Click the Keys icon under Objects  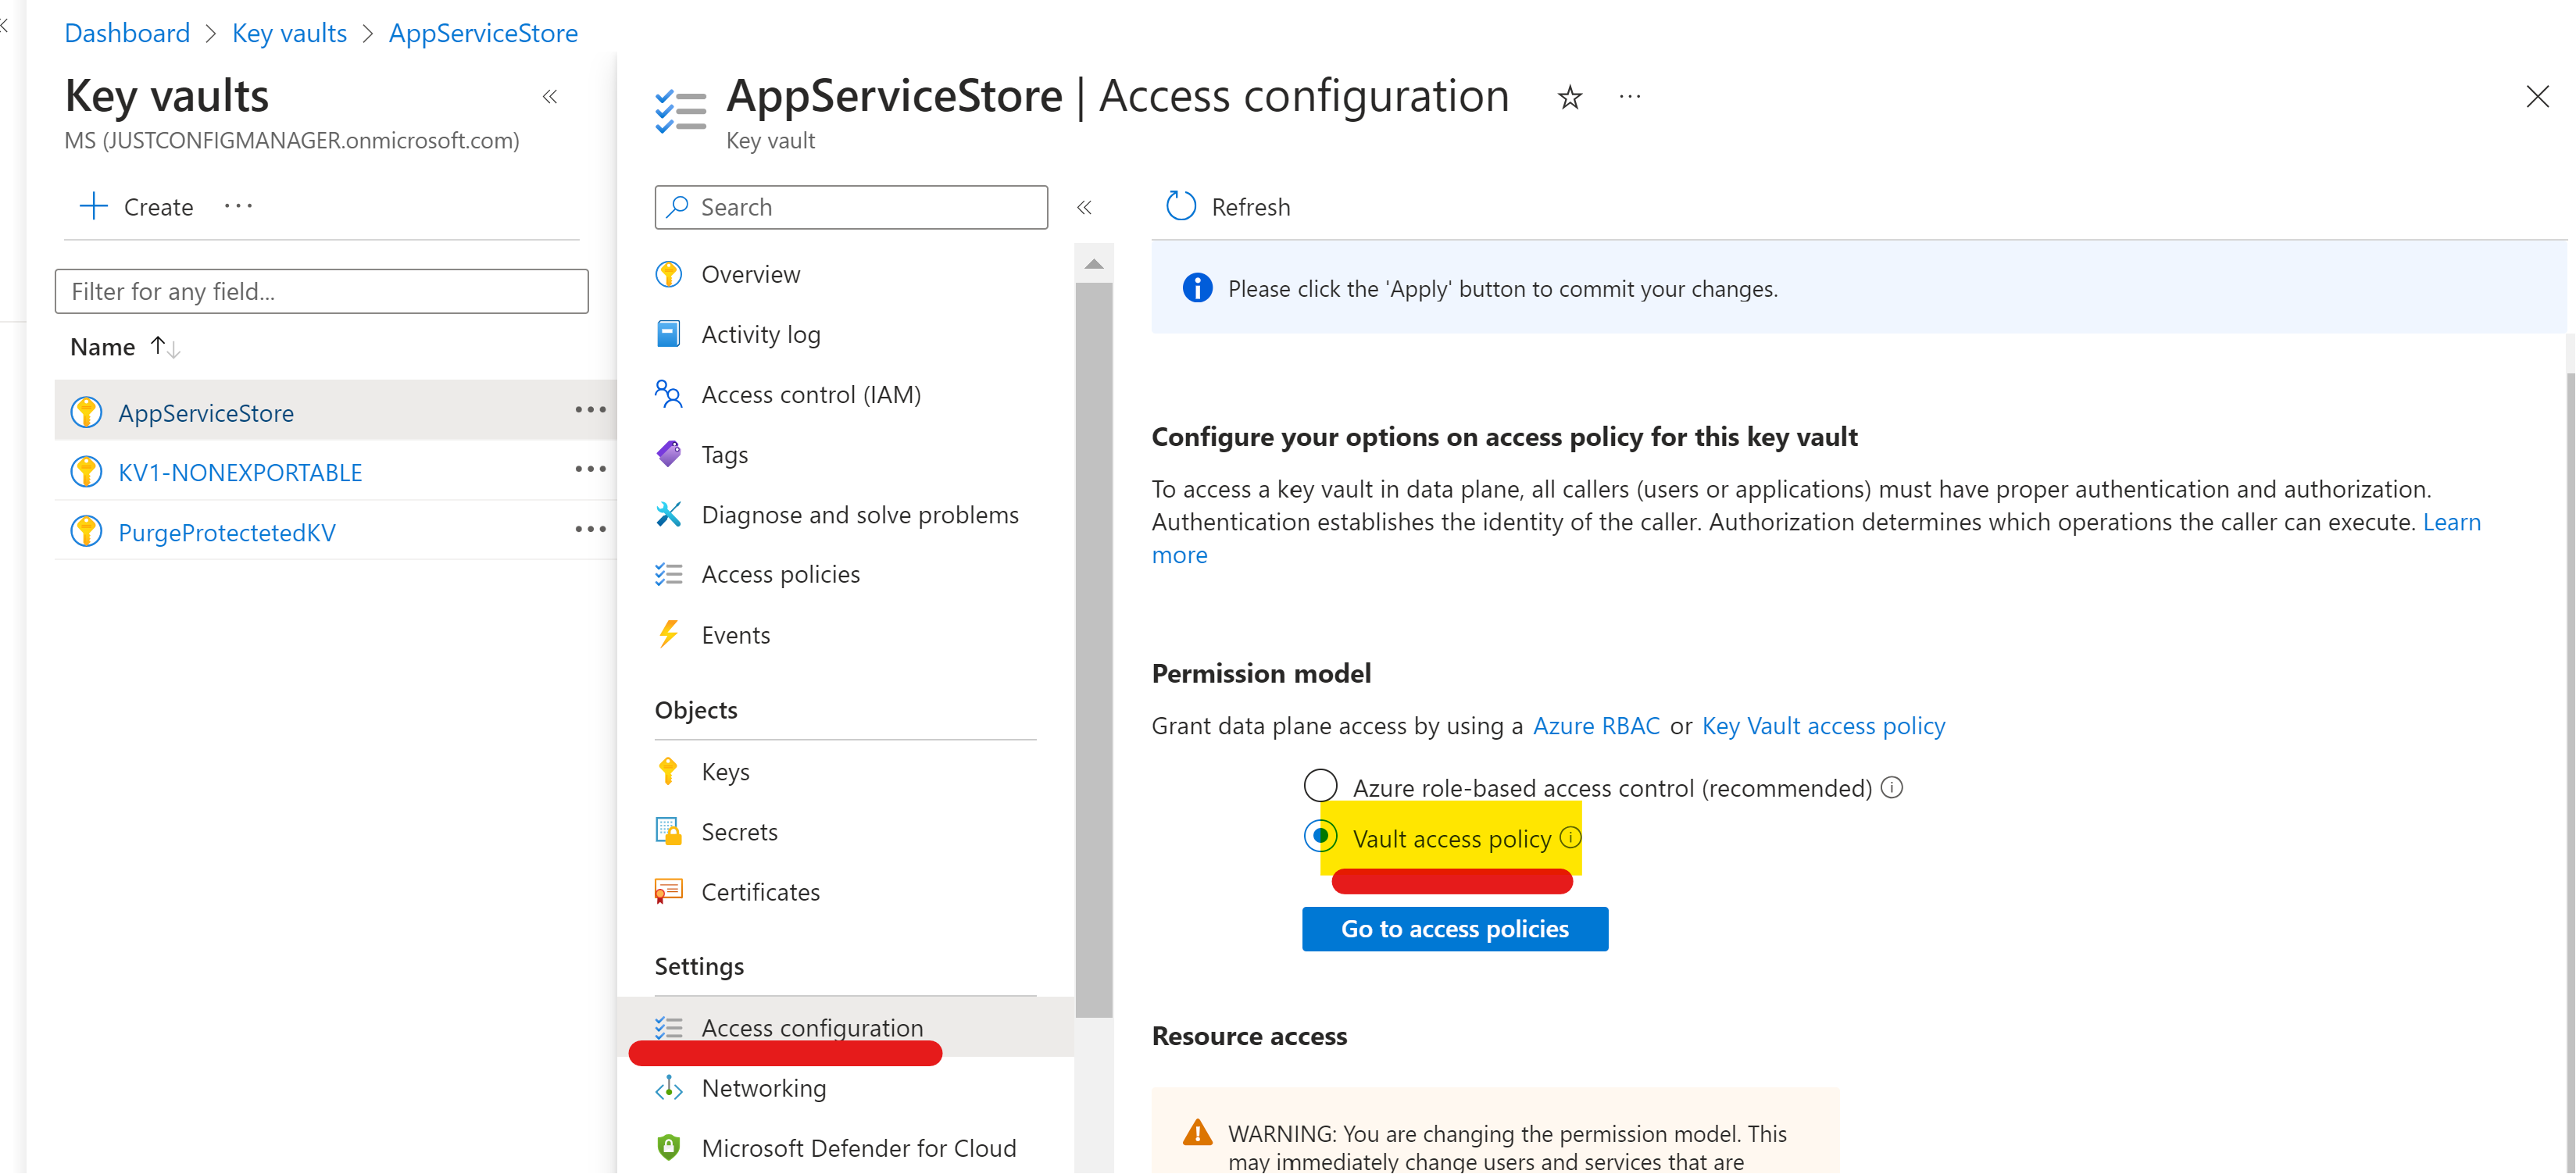pyautogui.click(x=669, y=771)
